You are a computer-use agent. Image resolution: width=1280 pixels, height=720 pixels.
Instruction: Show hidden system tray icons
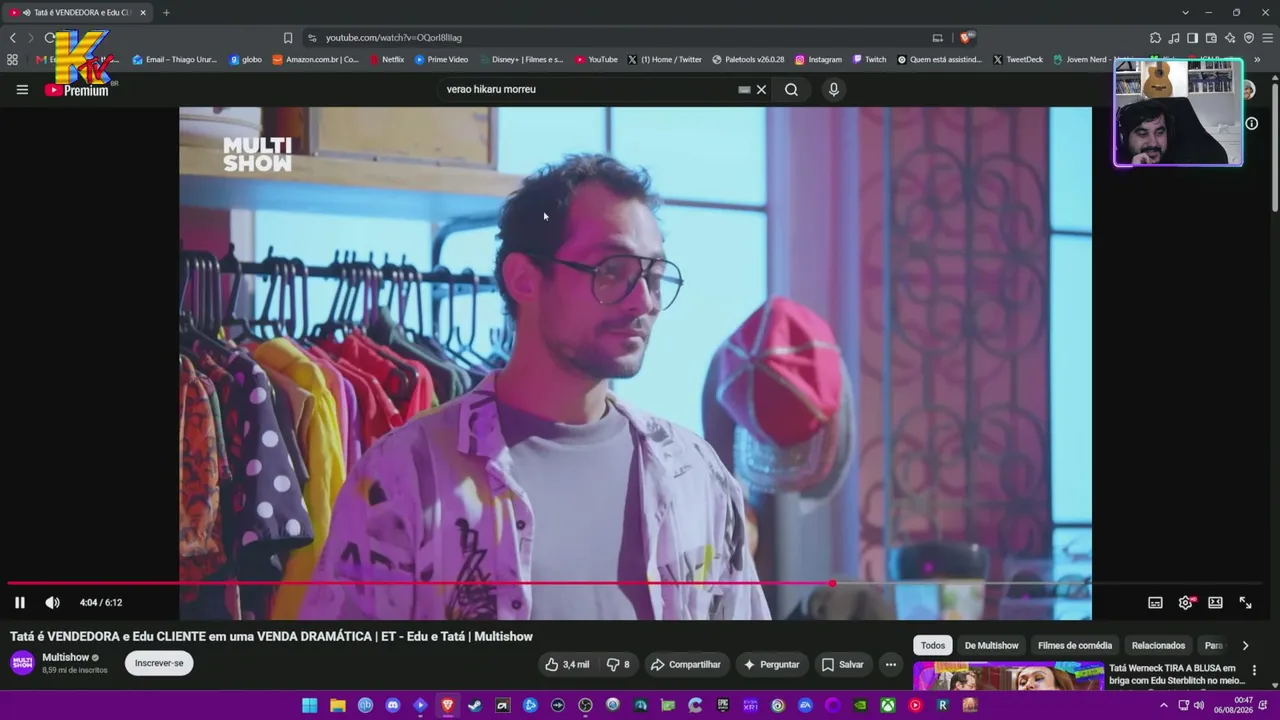point(1163,706)
